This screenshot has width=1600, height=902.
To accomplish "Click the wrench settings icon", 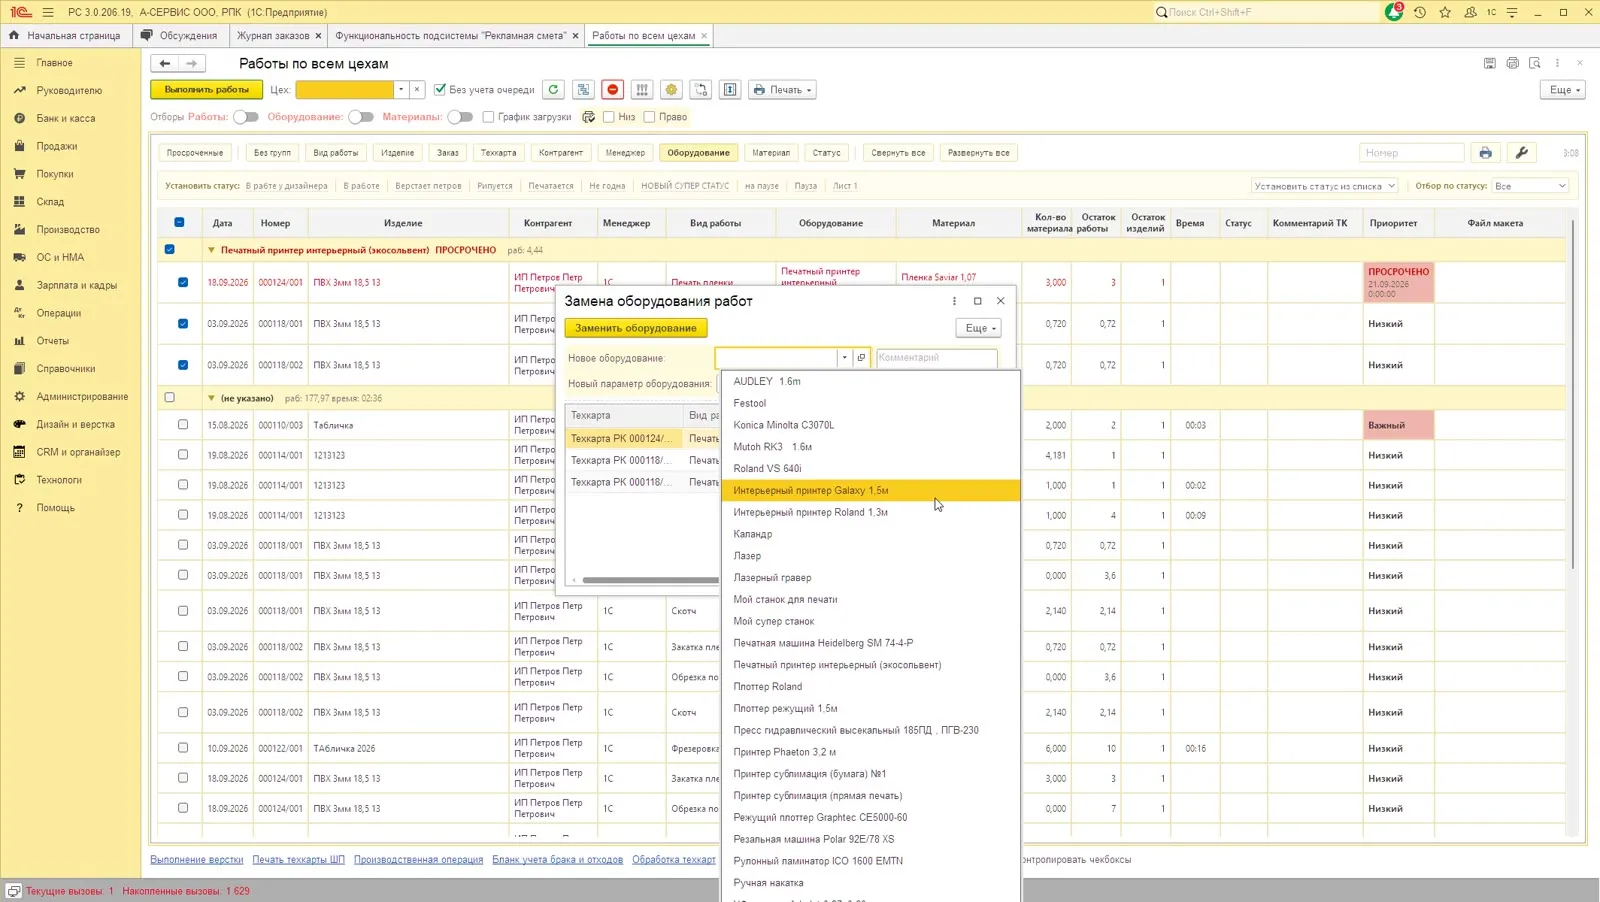I will (x=1522, y=153).
